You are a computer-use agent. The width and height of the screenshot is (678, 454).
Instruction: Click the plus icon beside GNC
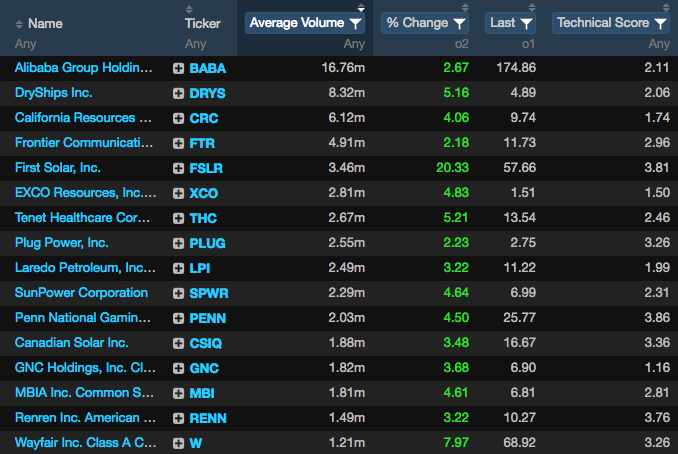point(178,368)
